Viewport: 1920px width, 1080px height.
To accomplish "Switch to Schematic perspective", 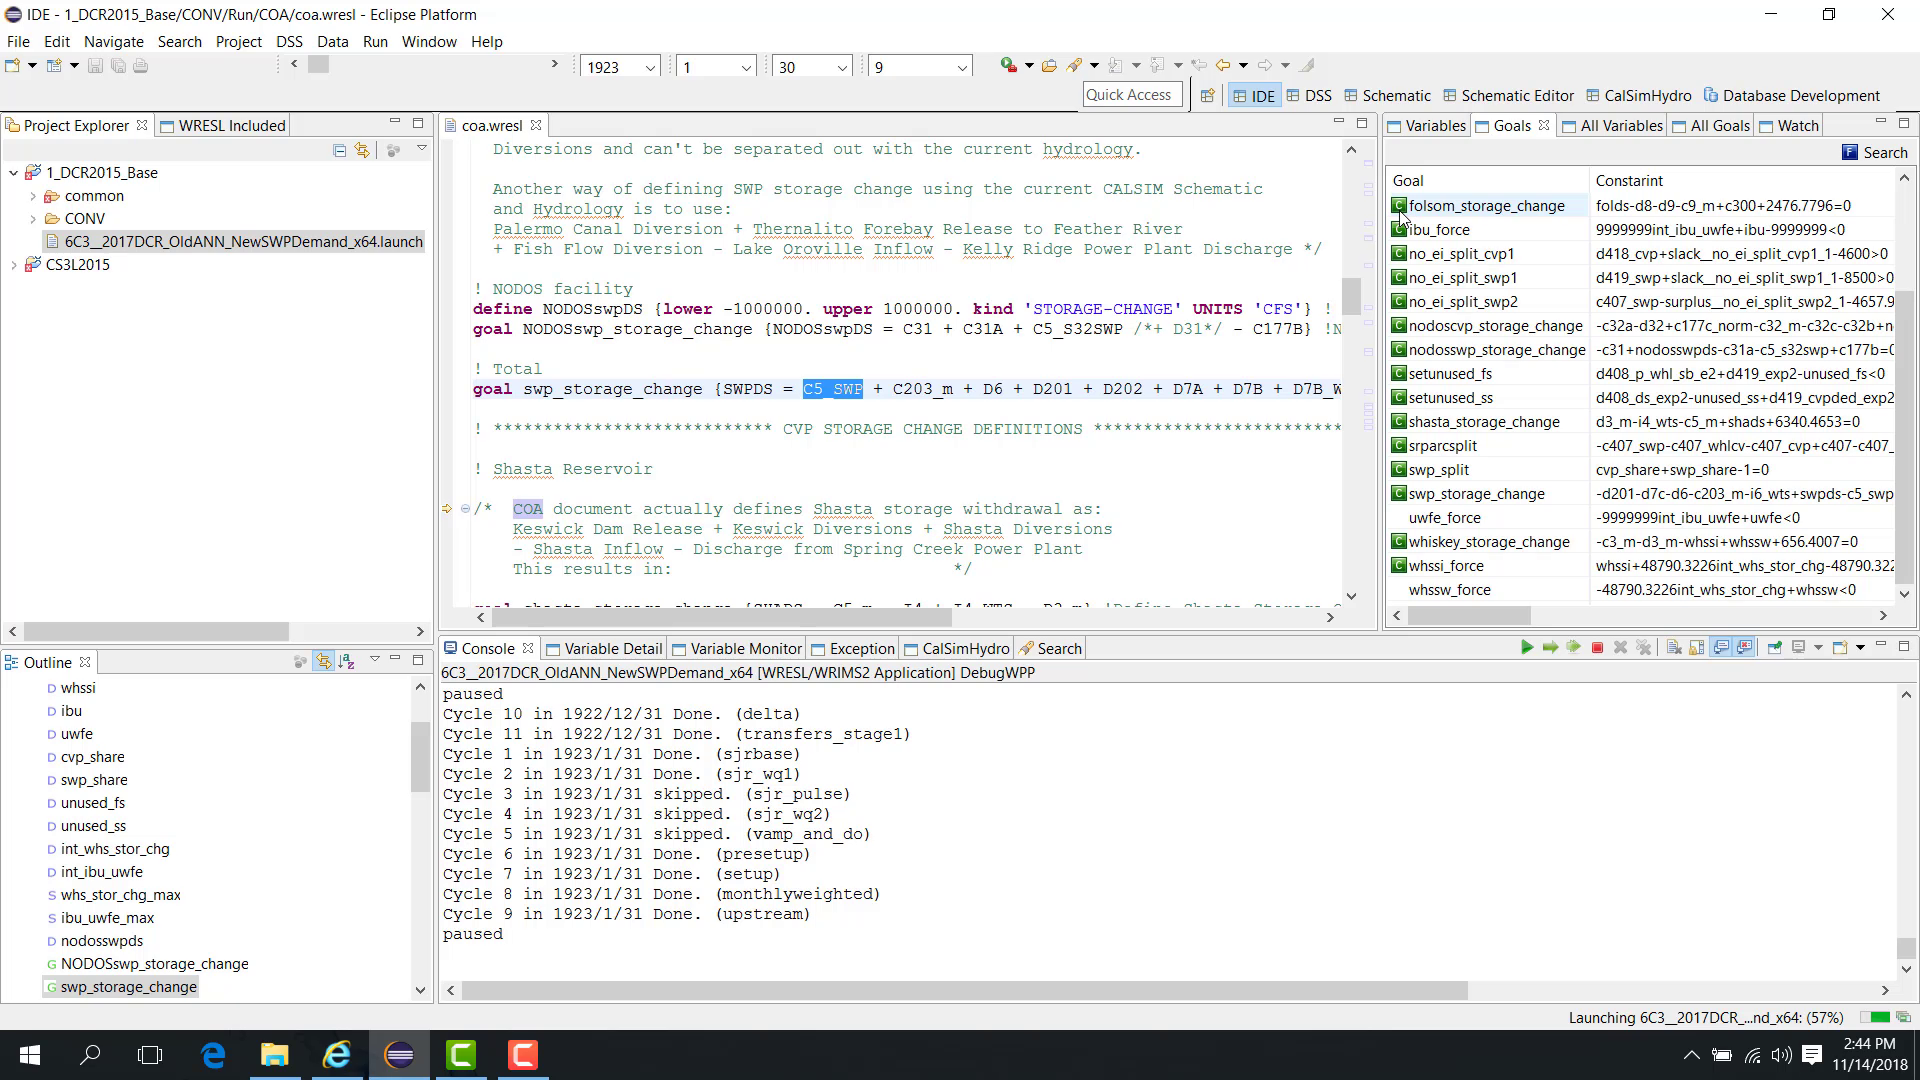I will click(x=1387, y=96).
